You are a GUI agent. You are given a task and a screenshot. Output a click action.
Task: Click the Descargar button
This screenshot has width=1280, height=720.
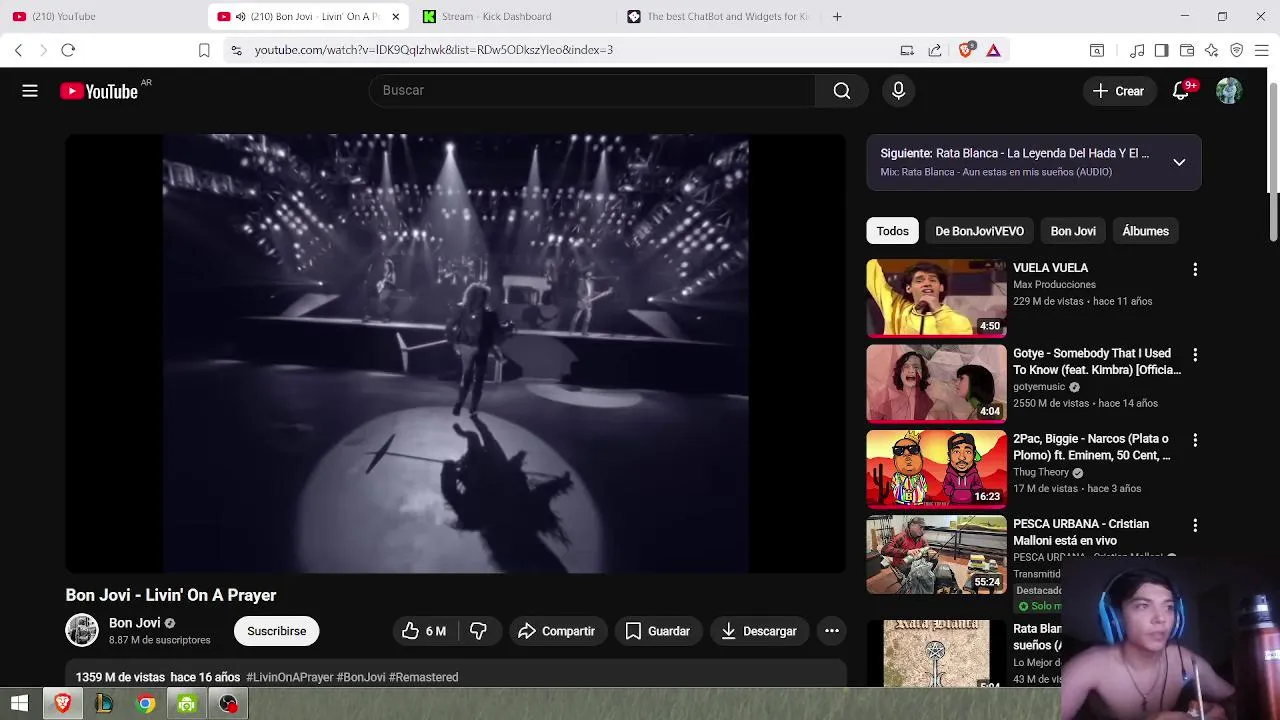click(x=759, y=631)
